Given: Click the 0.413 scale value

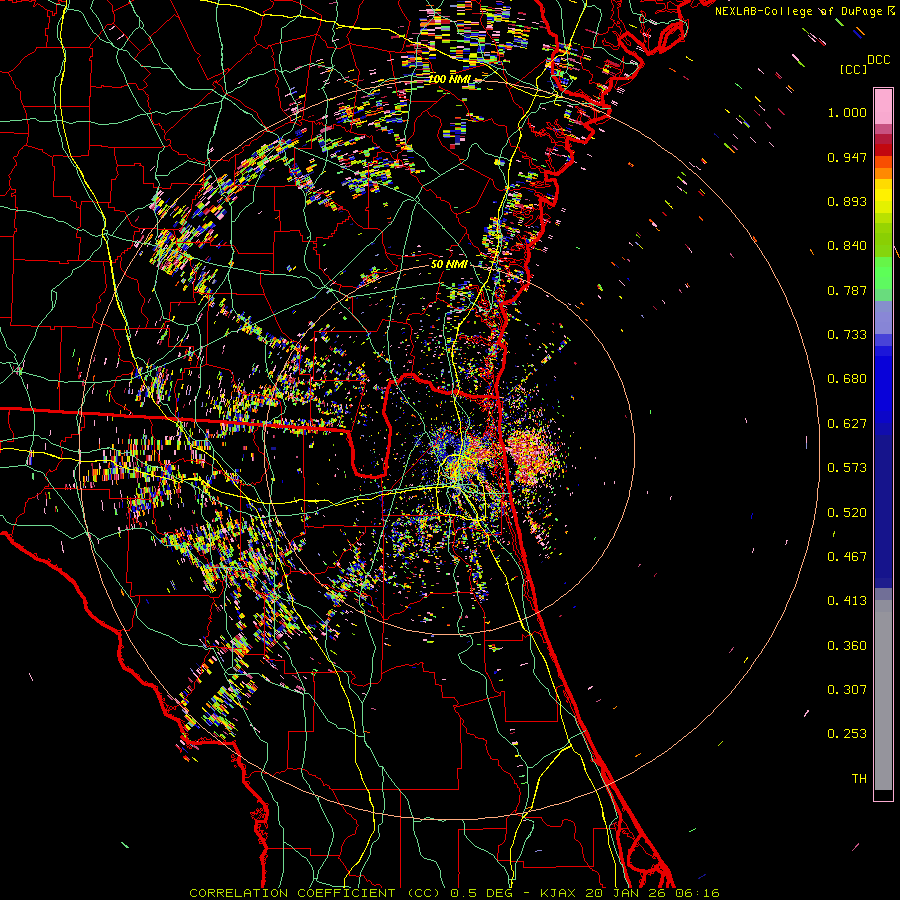Looking at the screenshot, I should click(847, 601).
